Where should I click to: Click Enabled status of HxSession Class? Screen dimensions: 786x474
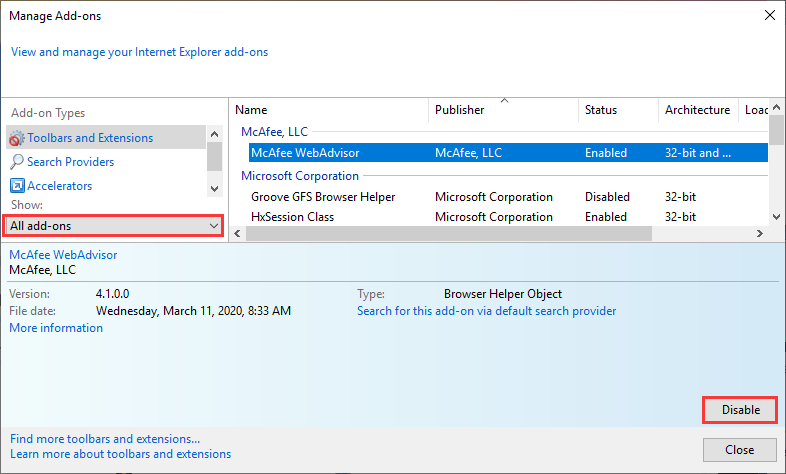point(606,217)
